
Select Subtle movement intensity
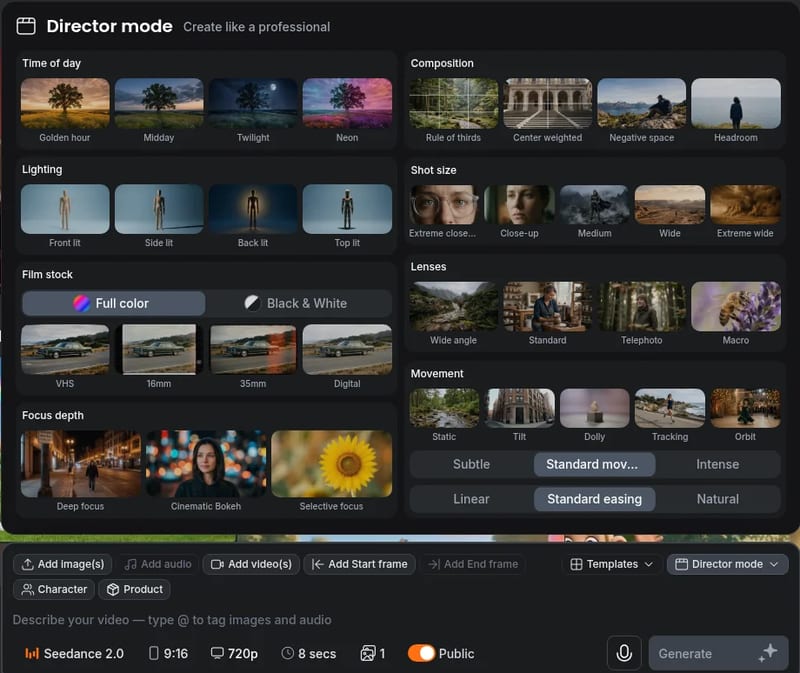tap(471, 464)
